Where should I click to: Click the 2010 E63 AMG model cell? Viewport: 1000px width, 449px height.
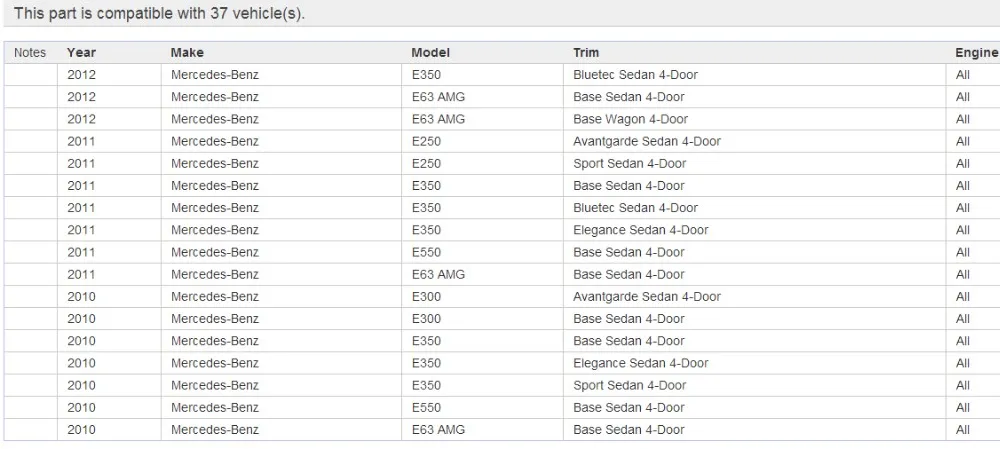click(438, 429)
